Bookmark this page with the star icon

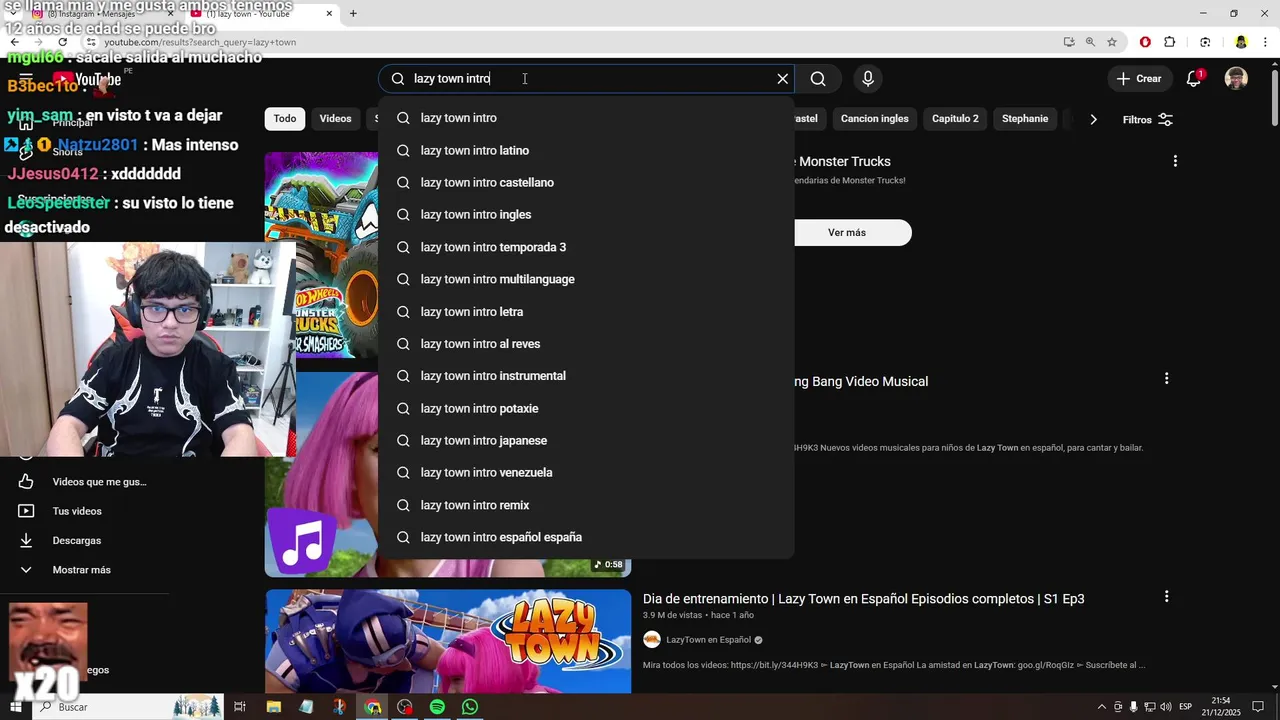1112,42
